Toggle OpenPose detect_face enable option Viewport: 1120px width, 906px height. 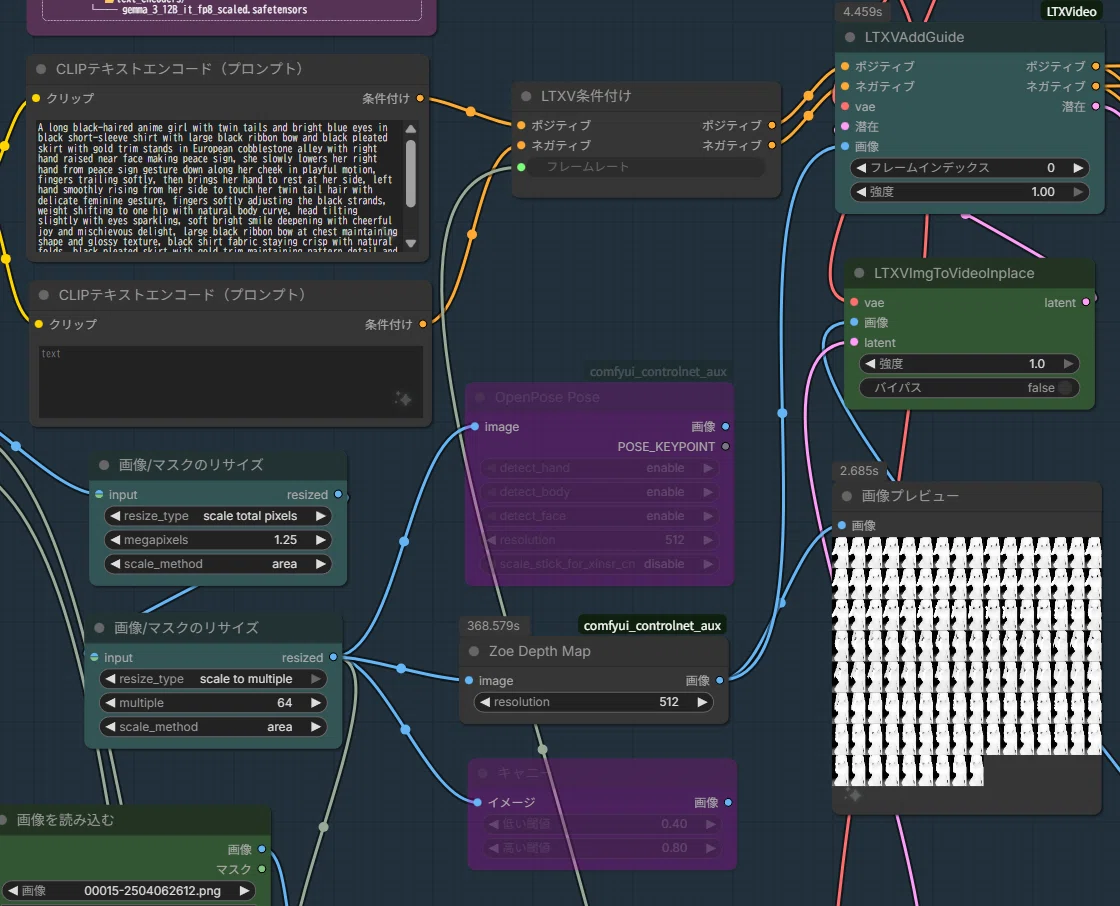(599, 516)
